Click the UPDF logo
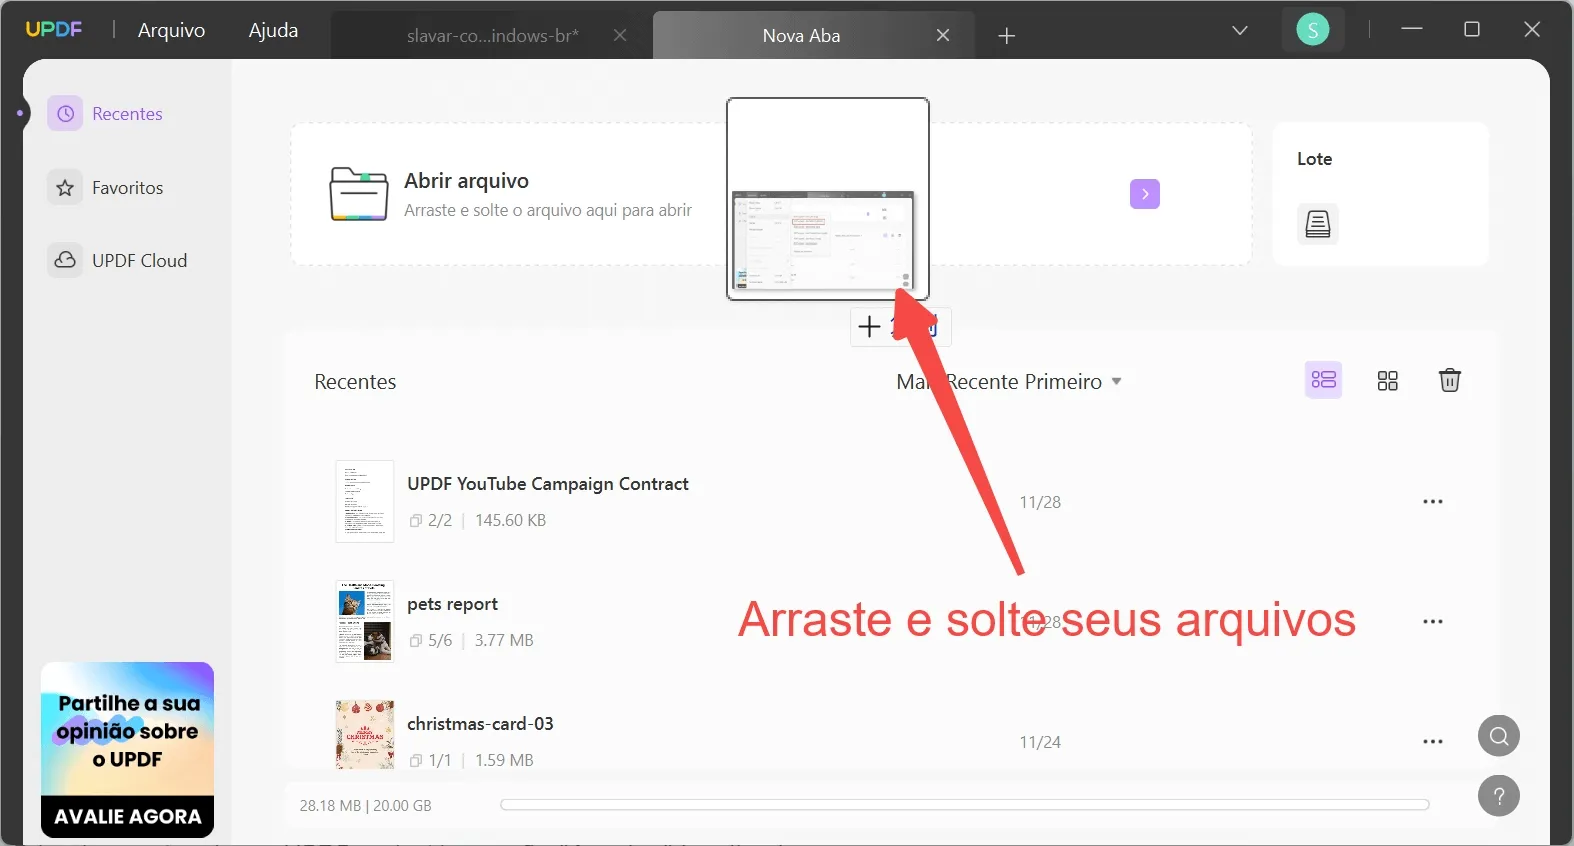The width and height of the screenshot is (1574, 846). (x=54, y=30)
